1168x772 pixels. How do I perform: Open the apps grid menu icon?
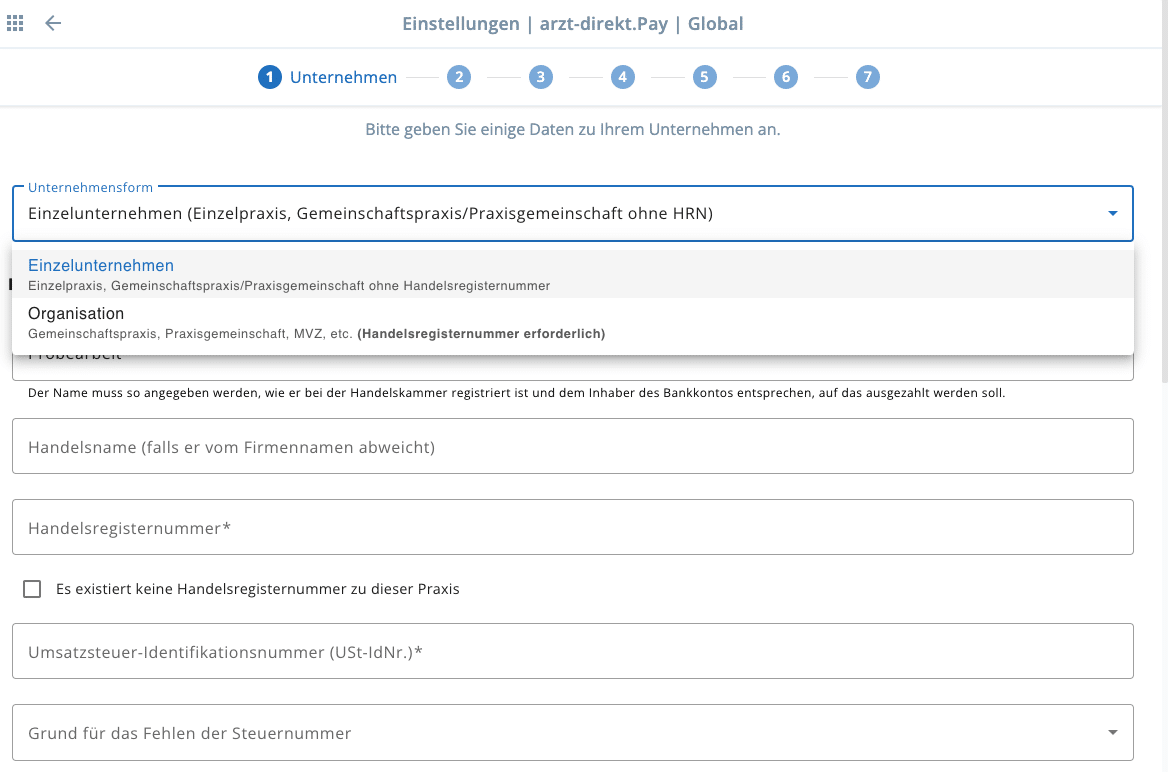(x=15, y=23)
